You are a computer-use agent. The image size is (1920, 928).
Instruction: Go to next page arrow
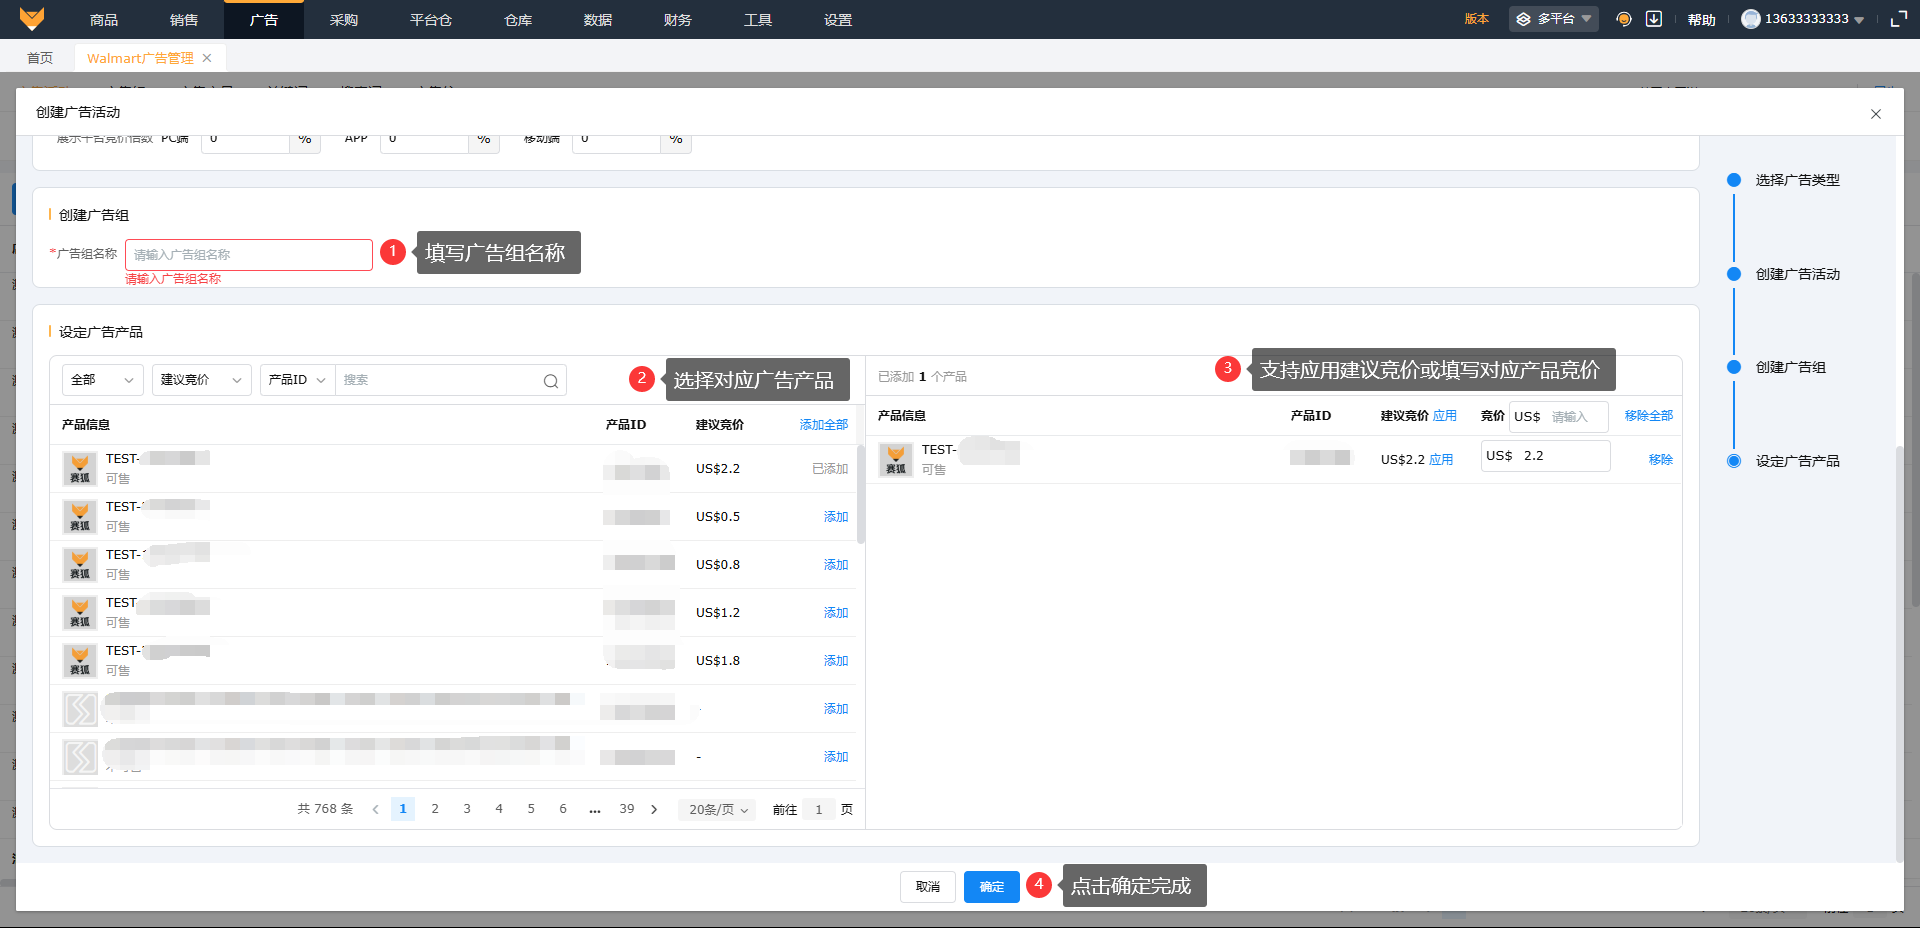[655, 810]
